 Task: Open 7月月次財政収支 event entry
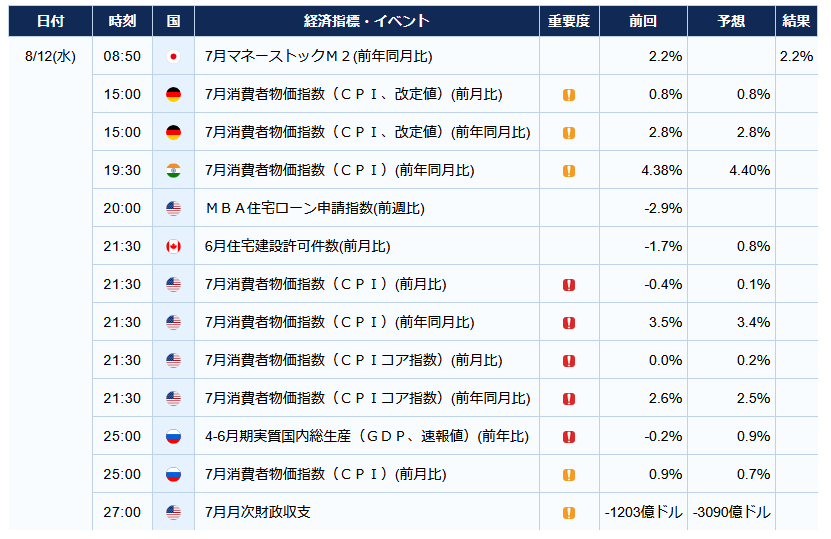pyautogui.click(x=258, y=512)
